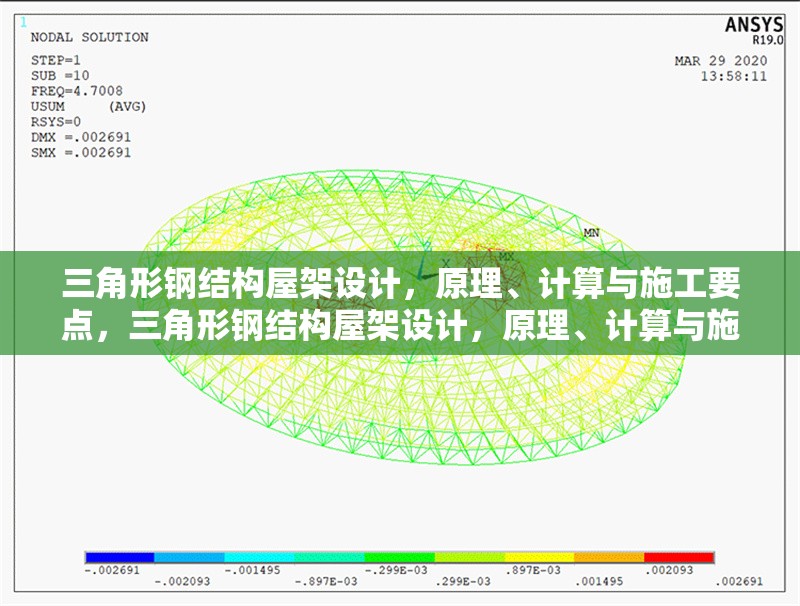800x606 pixels.
Task: Select the MN minimum displacement marker
Action: coord(590,232)
